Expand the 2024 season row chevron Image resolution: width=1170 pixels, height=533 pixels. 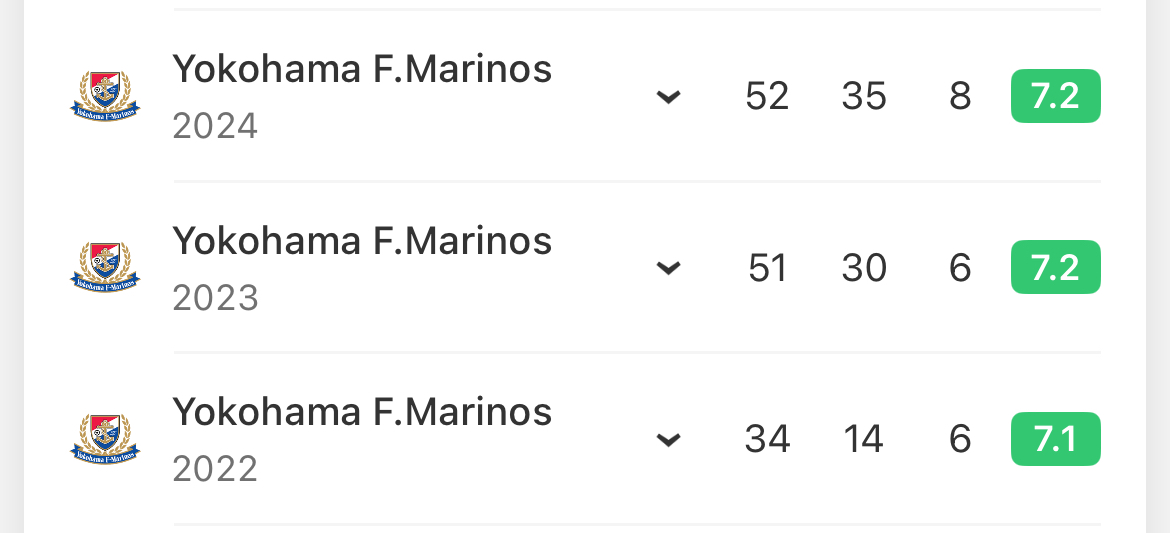pyautogui.click(x=668, y=97)
